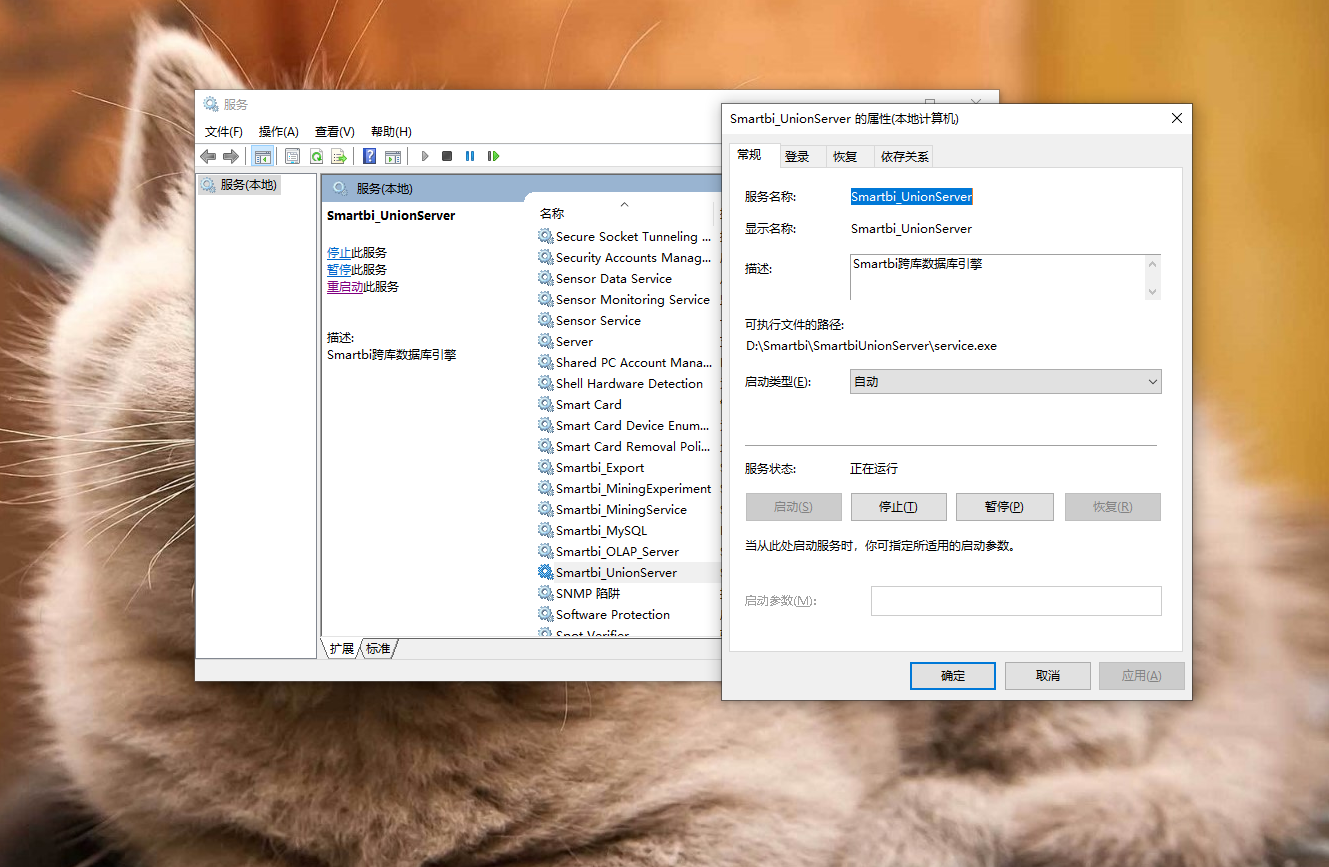Screen dimensions: 1329x867
Task: Click the gear icon beside Sensor Data Service
Action: 545,278
